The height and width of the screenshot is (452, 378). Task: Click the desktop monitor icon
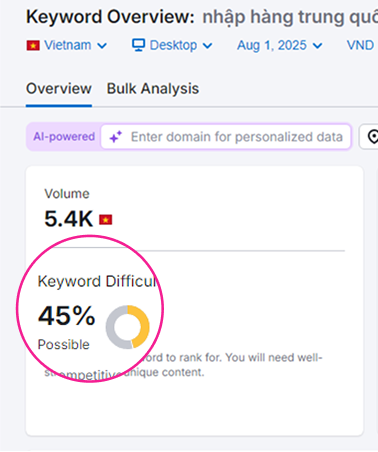coord(138,45)
